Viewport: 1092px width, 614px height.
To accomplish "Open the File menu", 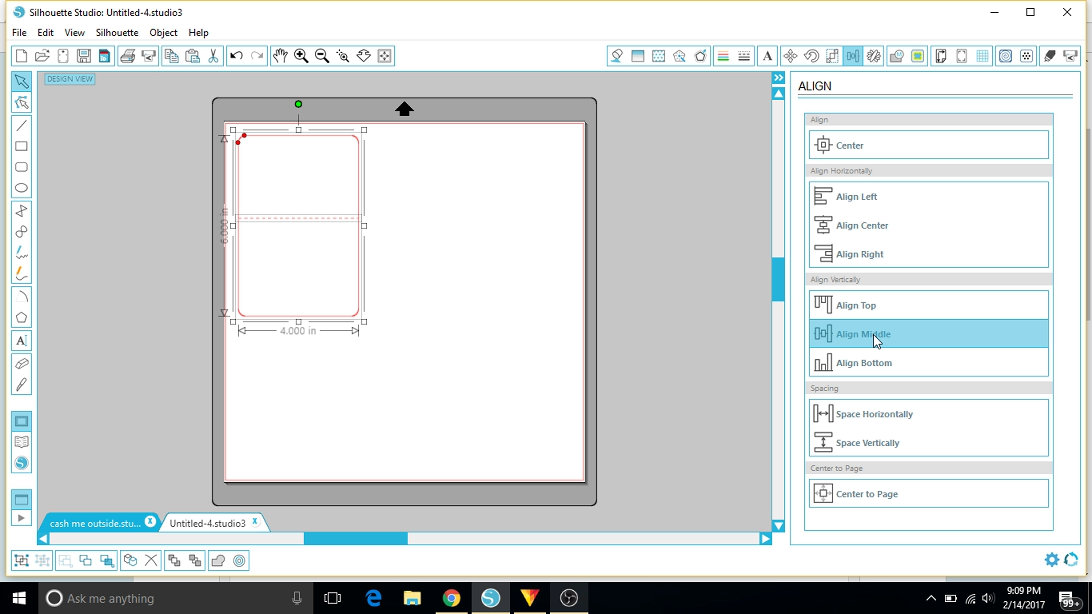I will (x=20, y=33).
